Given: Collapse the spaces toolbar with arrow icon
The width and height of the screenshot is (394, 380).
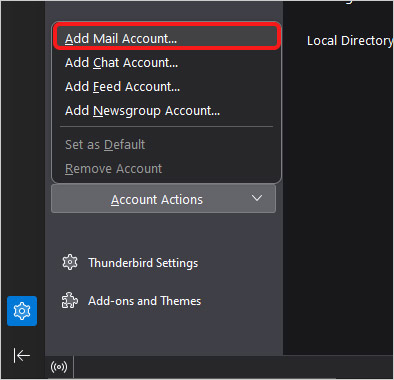Looking at the screenshot, I should [x=22, y=355].
